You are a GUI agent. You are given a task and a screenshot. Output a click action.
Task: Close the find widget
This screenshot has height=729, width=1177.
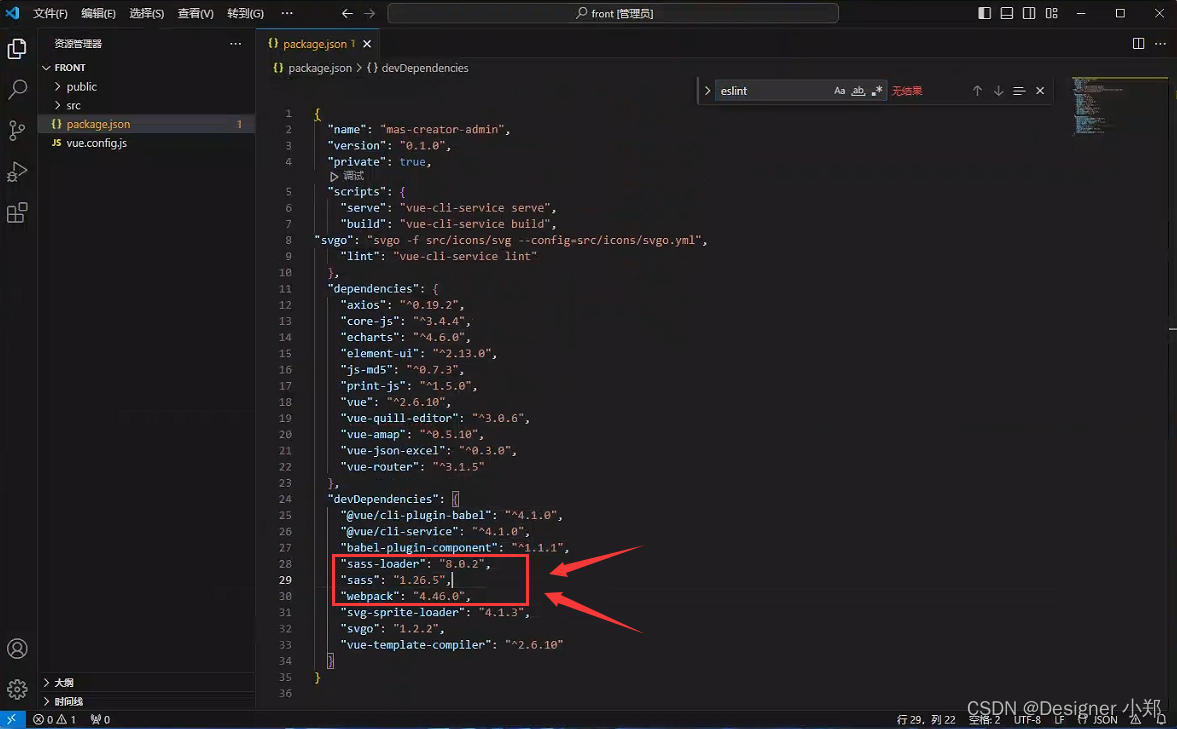tap(1040, 91)
